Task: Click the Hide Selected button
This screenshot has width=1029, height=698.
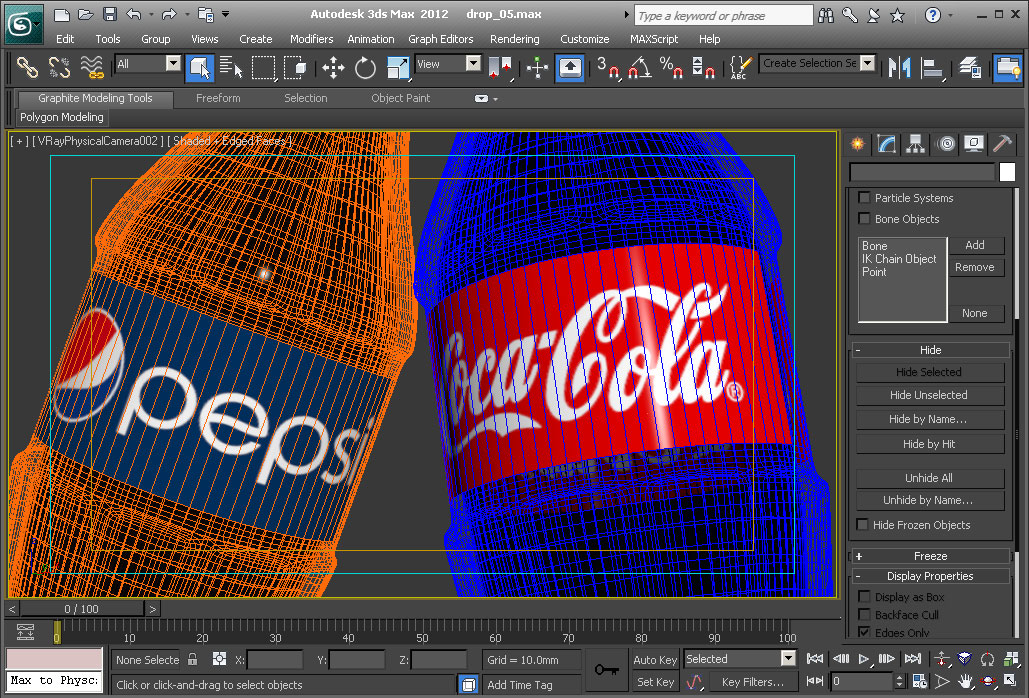Action: (928, 372)
